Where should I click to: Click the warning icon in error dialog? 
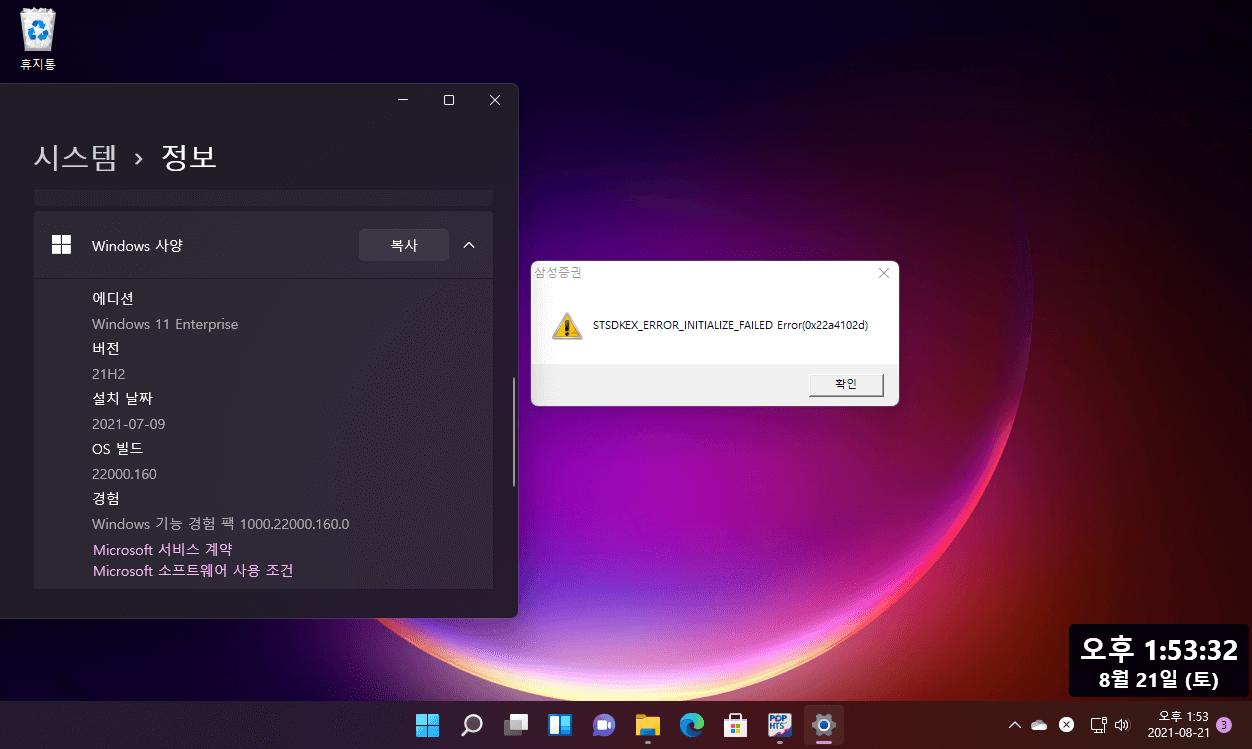567,325
